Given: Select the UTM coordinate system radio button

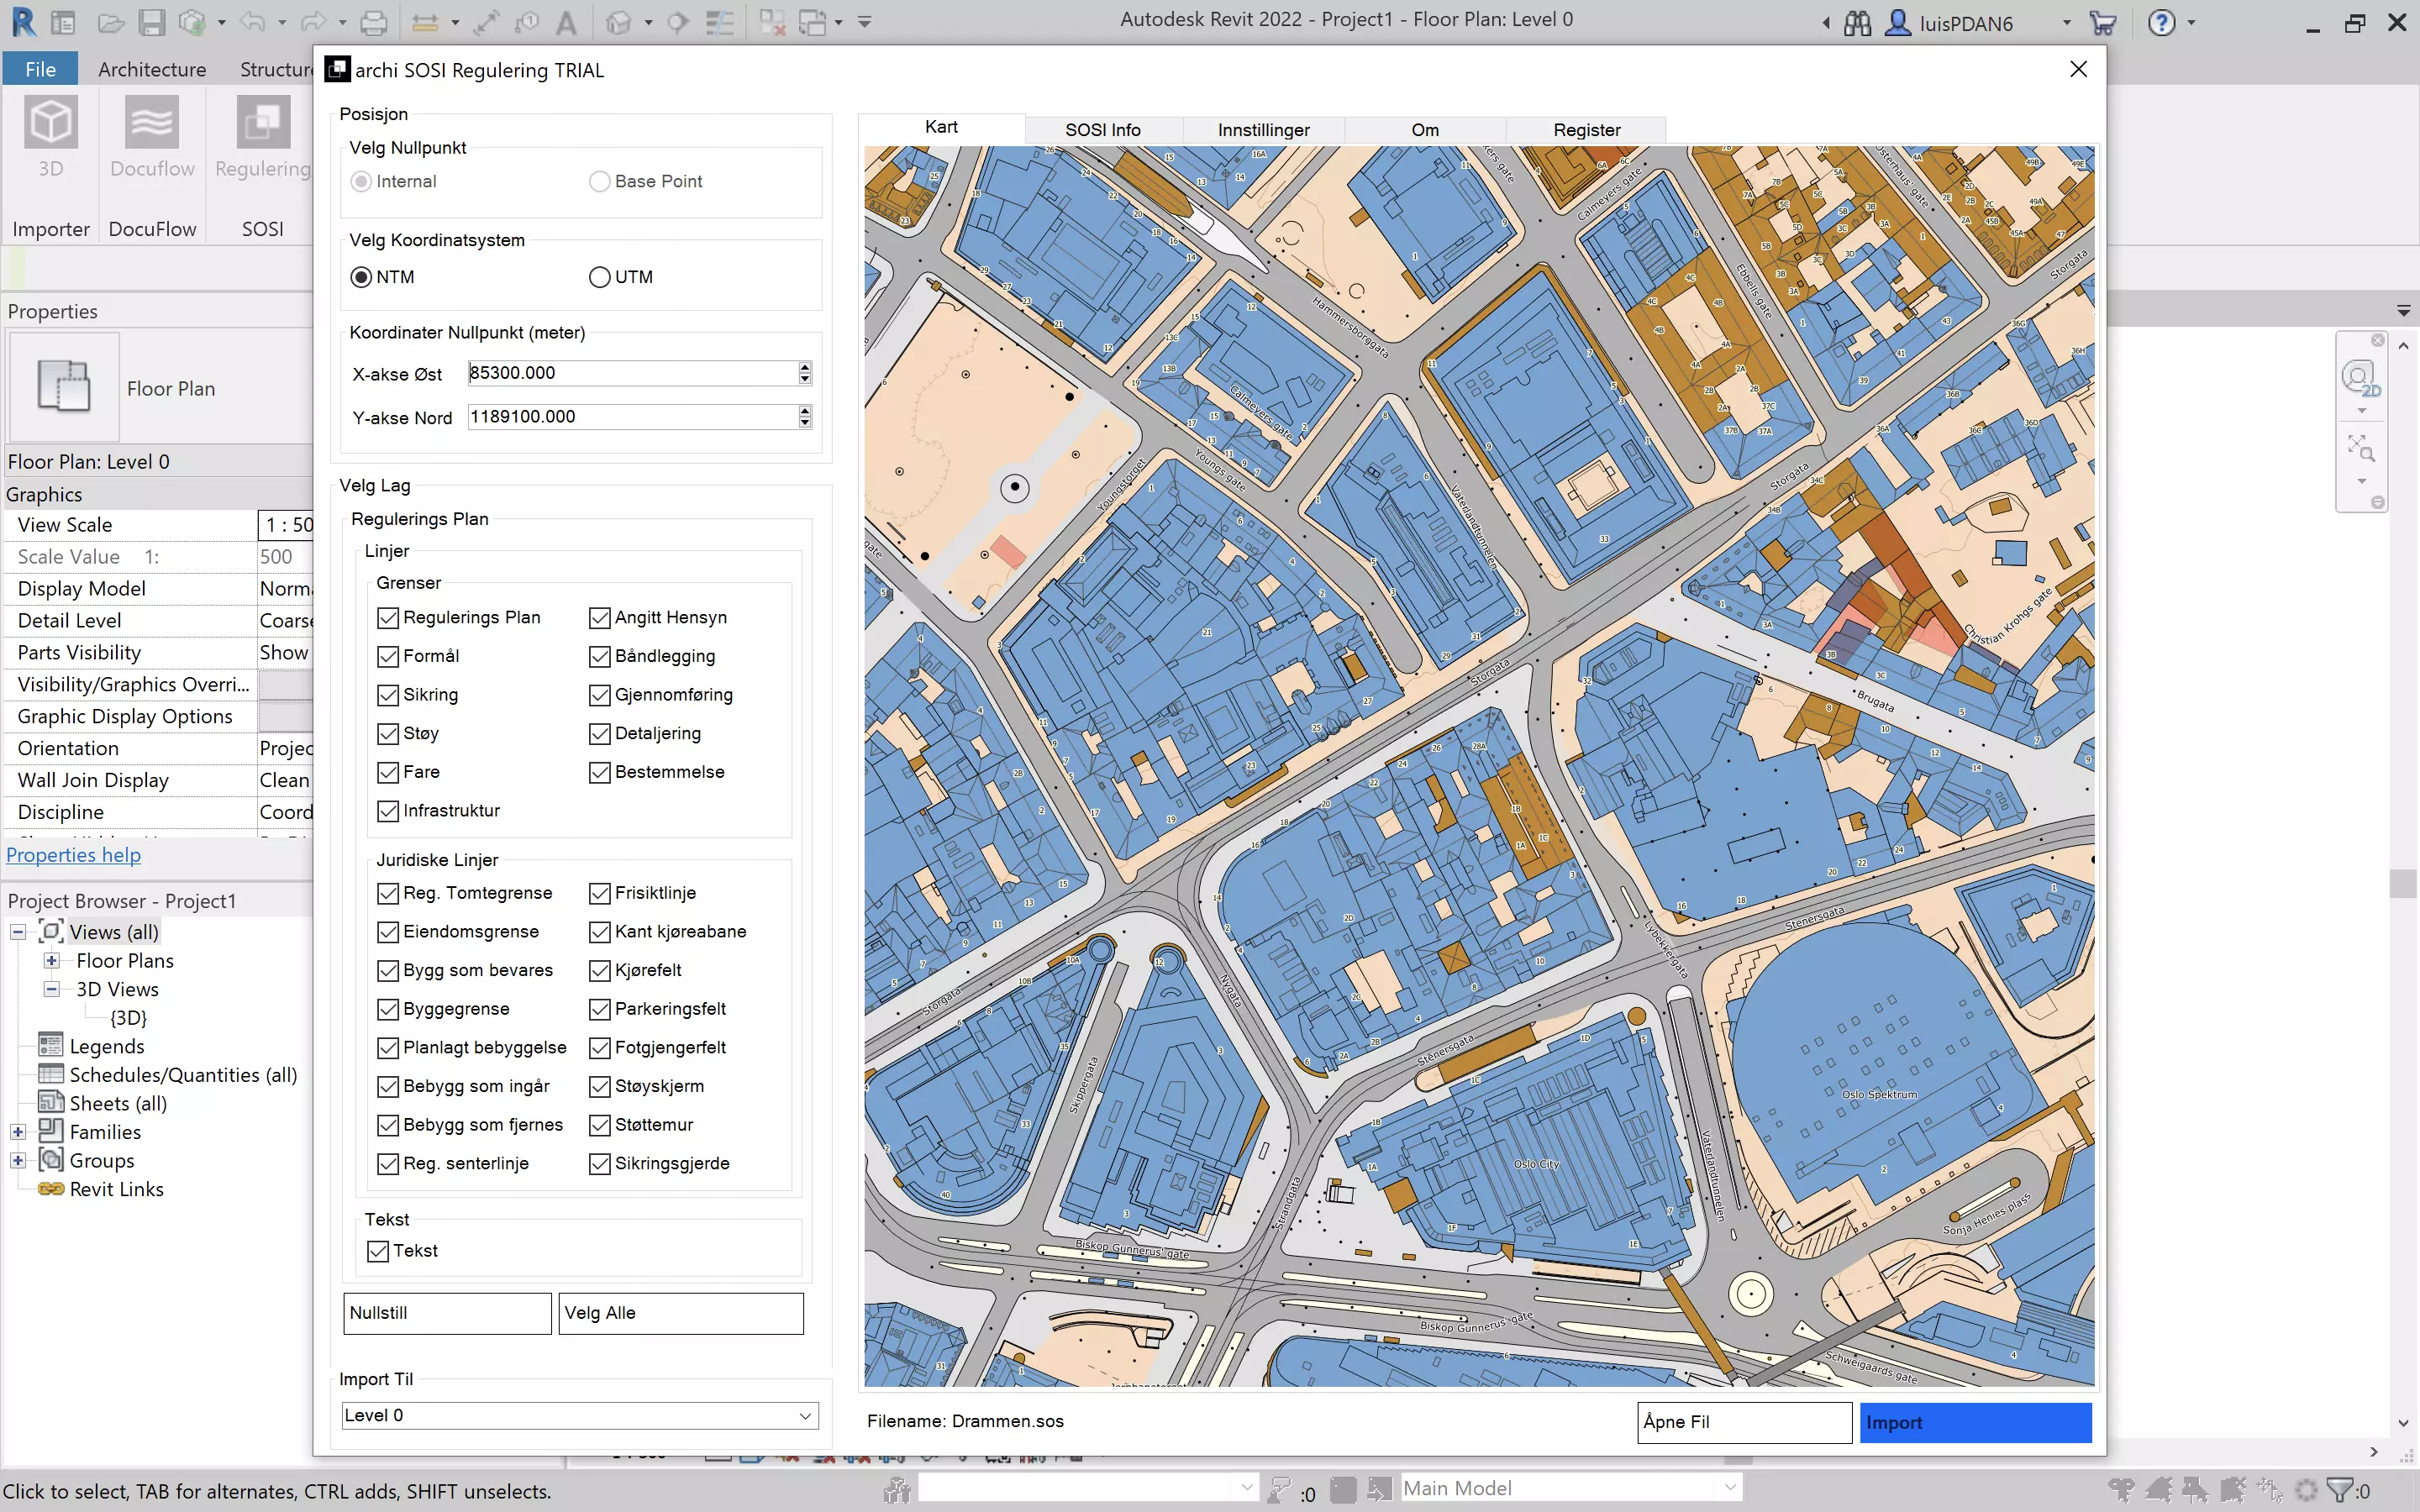Looking at the screenshot, I should tap(600, 277).
